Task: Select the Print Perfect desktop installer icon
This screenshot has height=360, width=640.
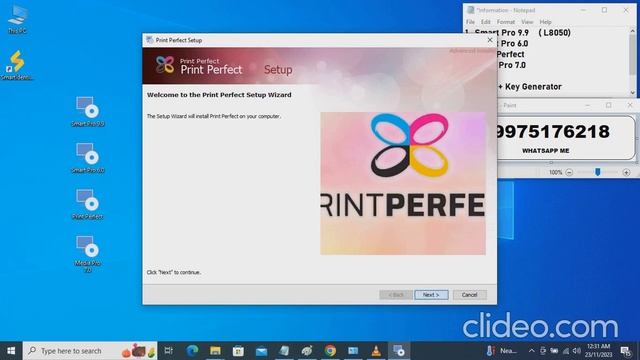Action: (88, 204)
